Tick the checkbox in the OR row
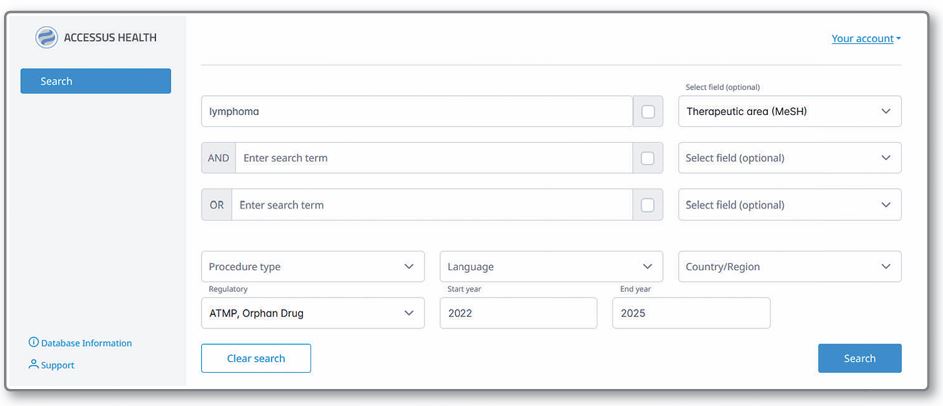The height and width of the screenshot is (406, 943). 647,205
